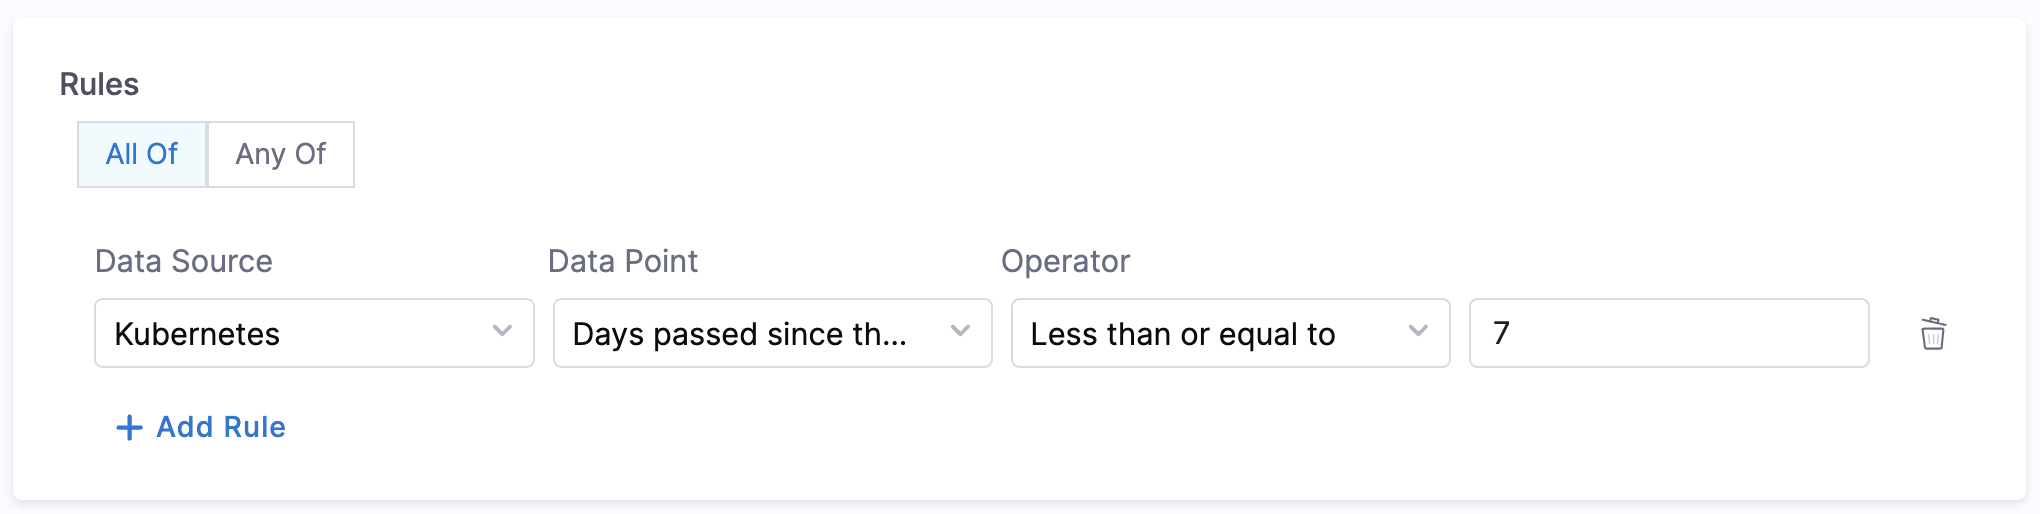
Task: Click the chevron beside Less than or equal to
Action: coord(1418,332)
